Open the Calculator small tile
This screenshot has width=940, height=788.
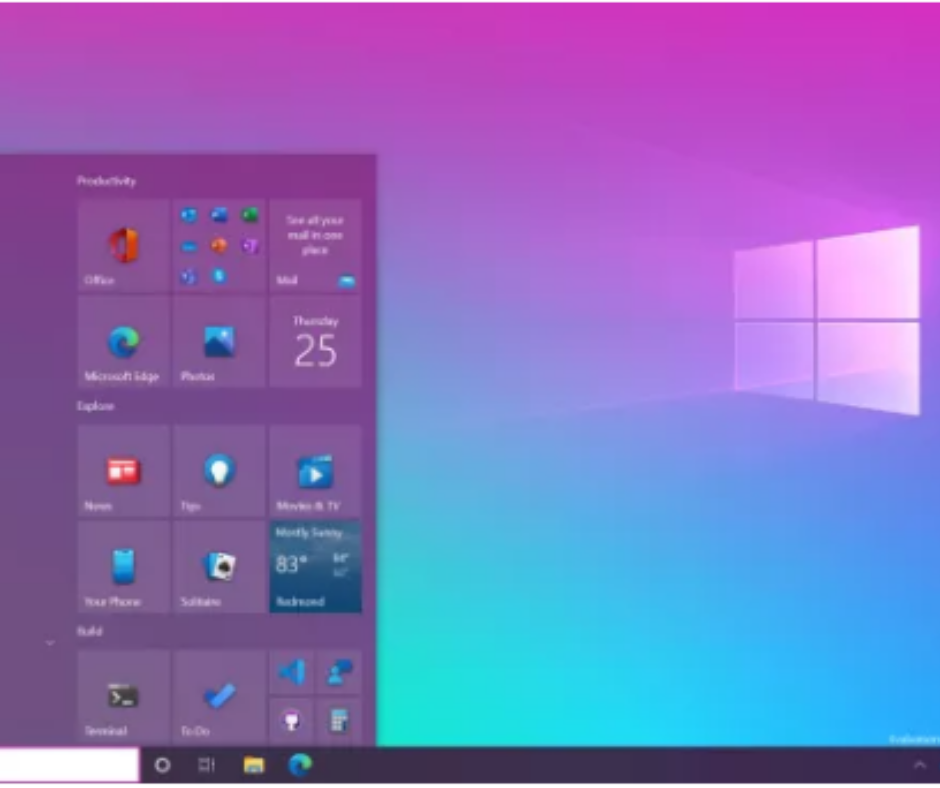tap(339, 721)
